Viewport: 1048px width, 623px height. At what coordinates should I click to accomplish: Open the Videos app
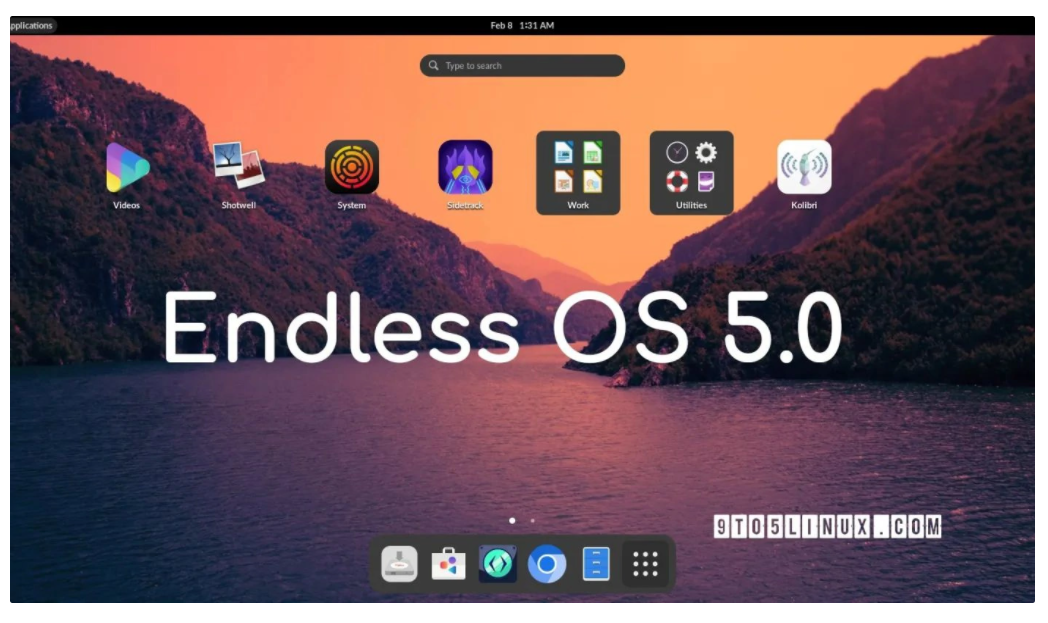[127, 167]
